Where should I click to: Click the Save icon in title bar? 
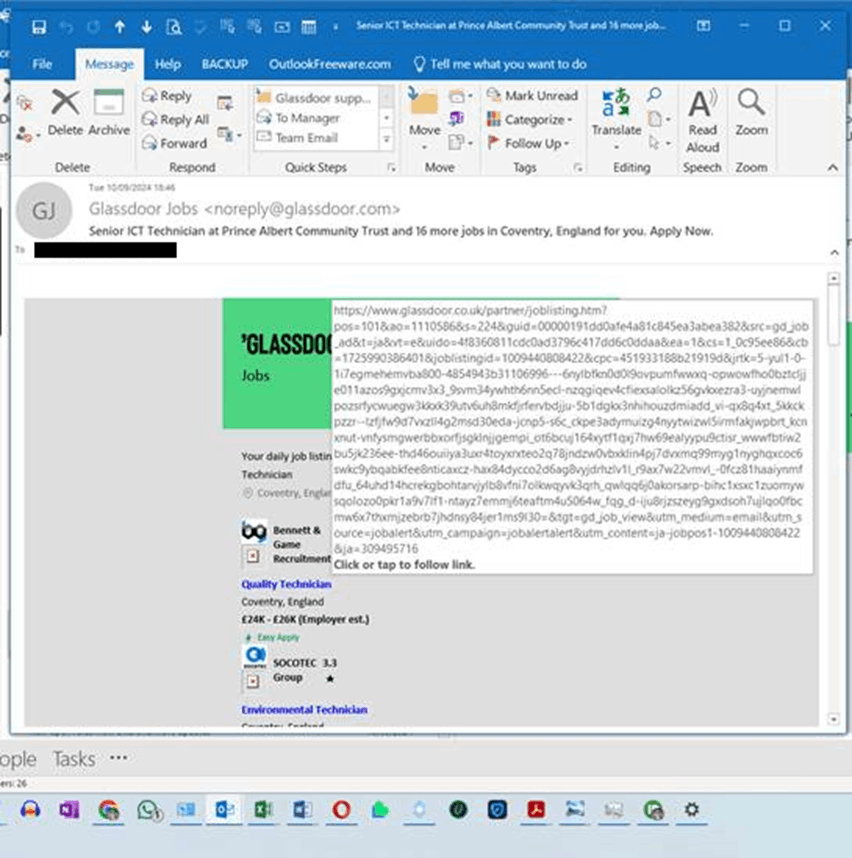38,26
